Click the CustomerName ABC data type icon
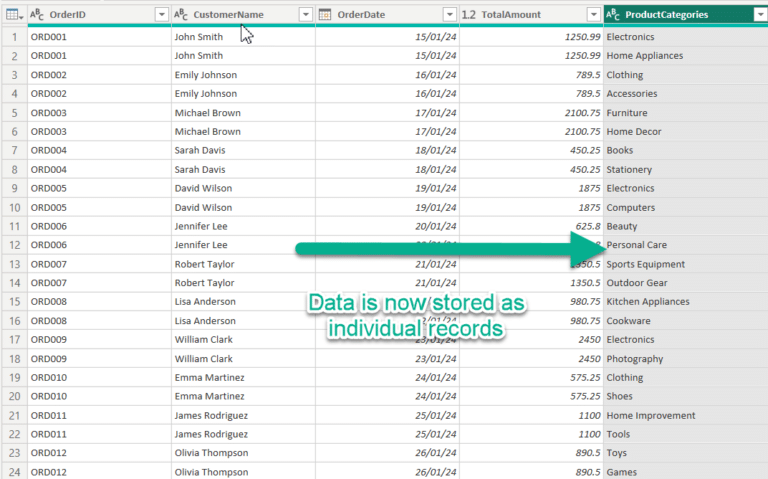The image size is (768, 479). (181, 14)
